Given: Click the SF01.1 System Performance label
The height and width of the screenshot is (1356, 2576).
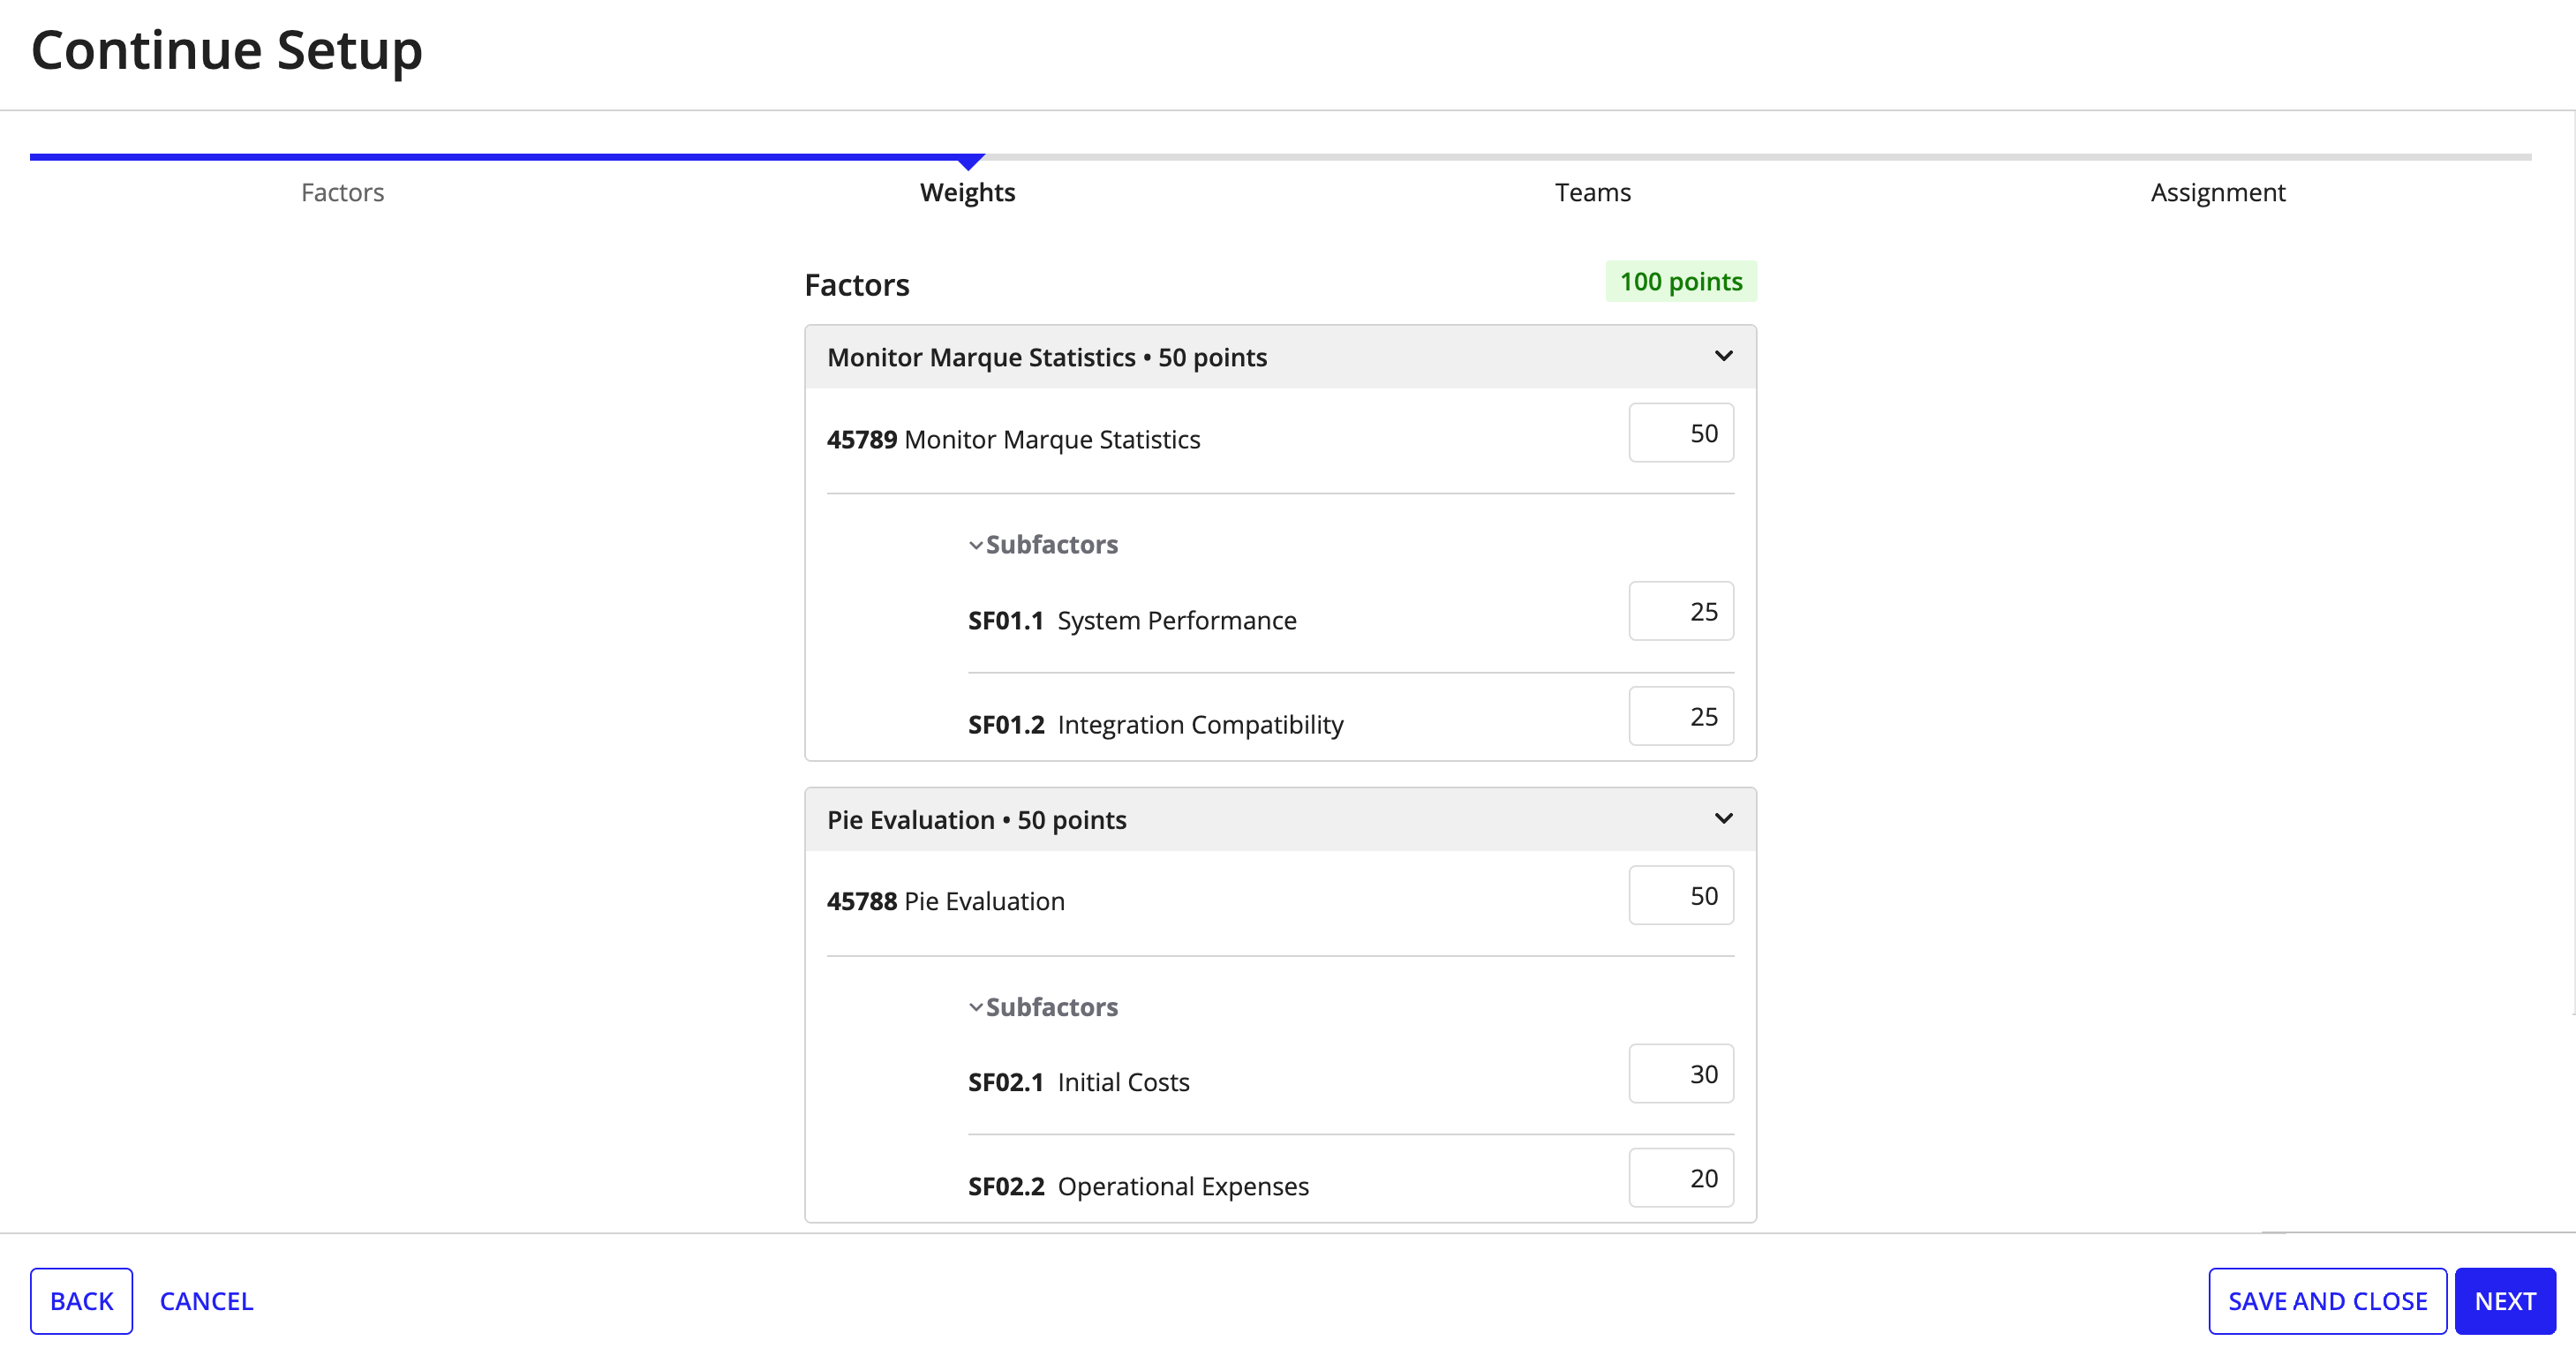Looking at the screenshot, I should pyautogui.click(x=1131, y=621).
